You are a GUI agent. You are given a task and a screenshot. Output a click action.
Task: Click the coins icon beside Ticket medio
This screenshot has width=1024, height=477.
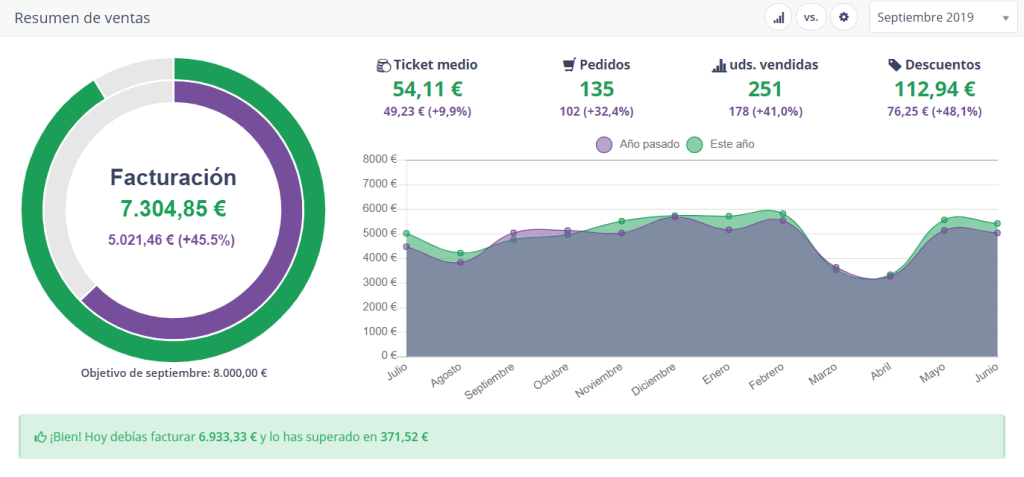pos(383,65)
